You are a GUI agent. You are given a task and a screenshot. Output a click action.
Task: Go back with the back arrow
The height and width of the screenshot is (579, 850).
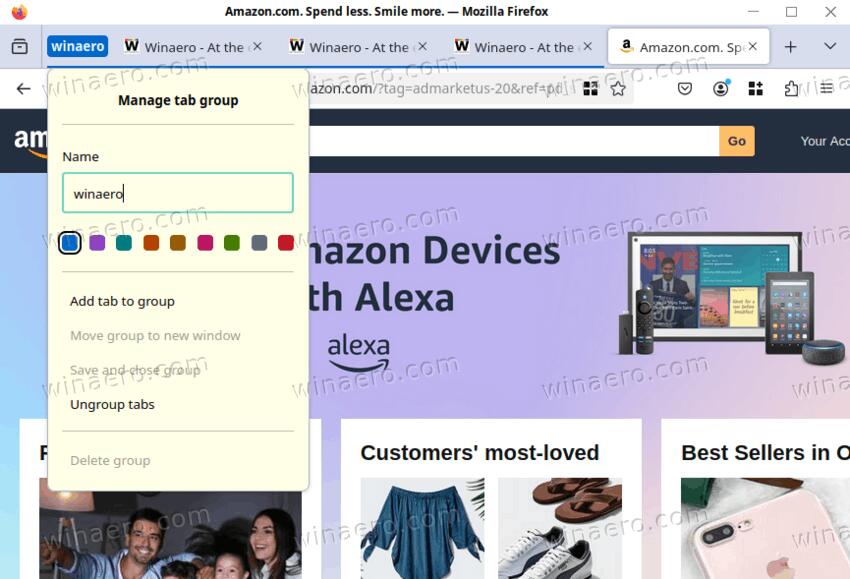pos(23,88)
